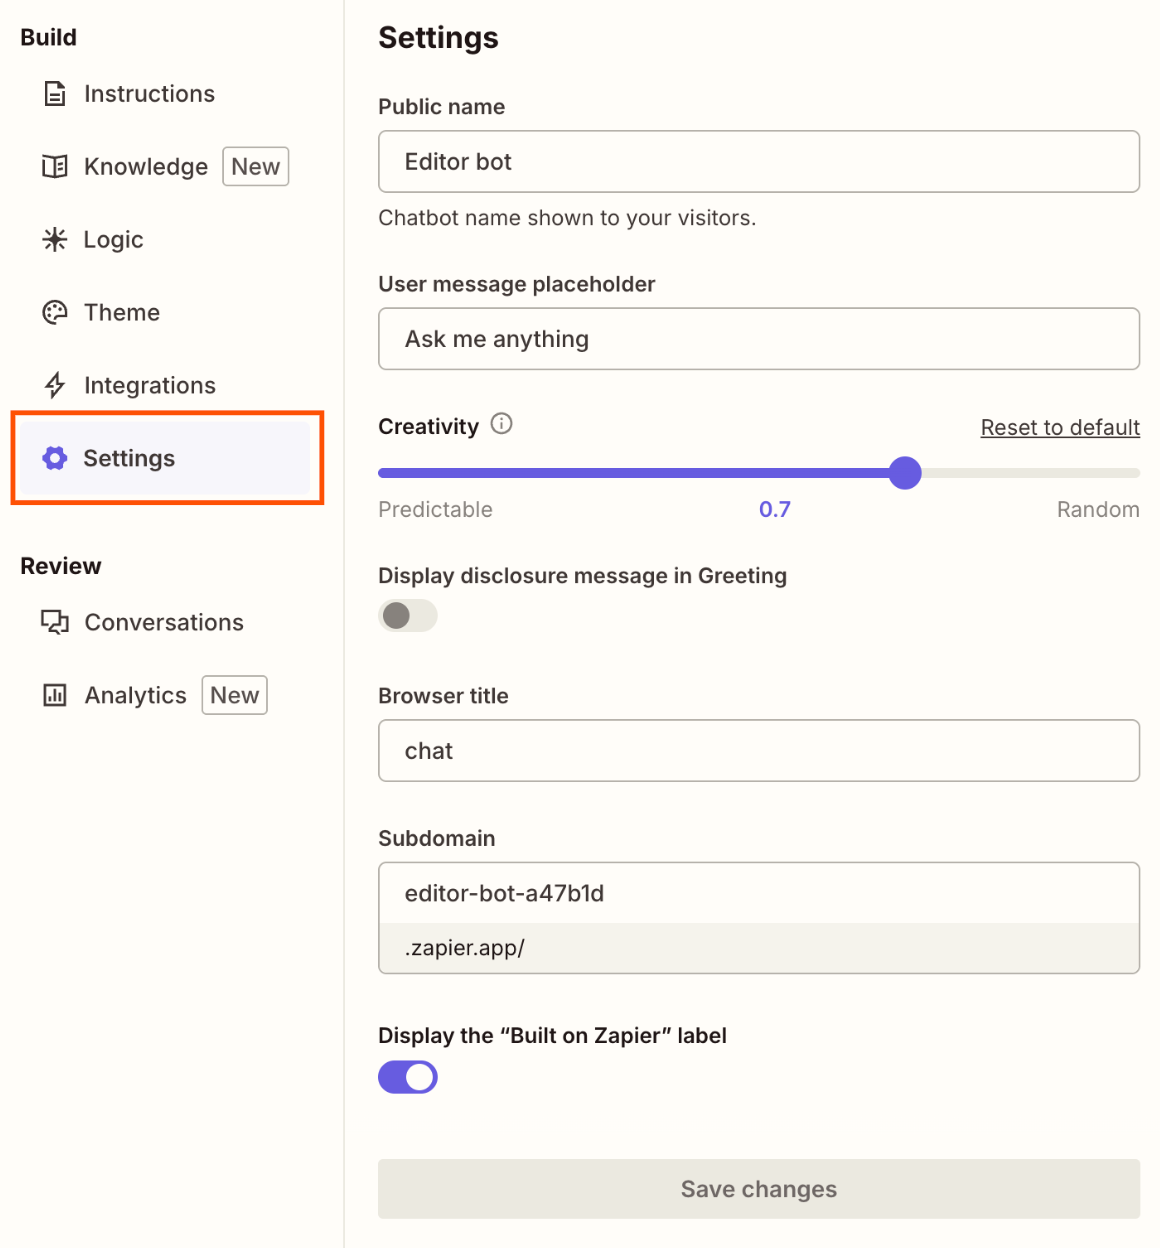Edit the Subdomain text field
This screenshot has height=1248, width=1160.
pos(759,893)
